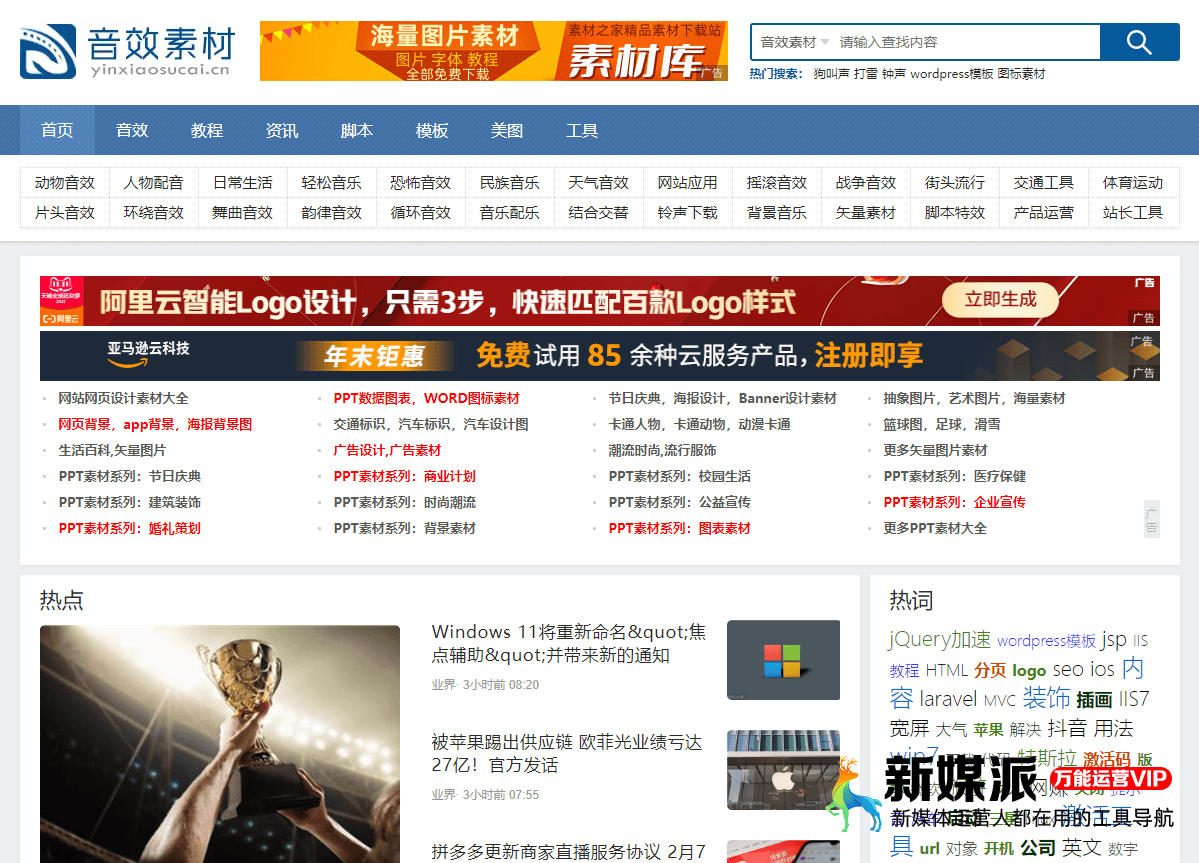Image resolution: width=1199 pixels, height=863 pixels.
Task: Click the magnifying glass search button
Action: pos(1139,42)
